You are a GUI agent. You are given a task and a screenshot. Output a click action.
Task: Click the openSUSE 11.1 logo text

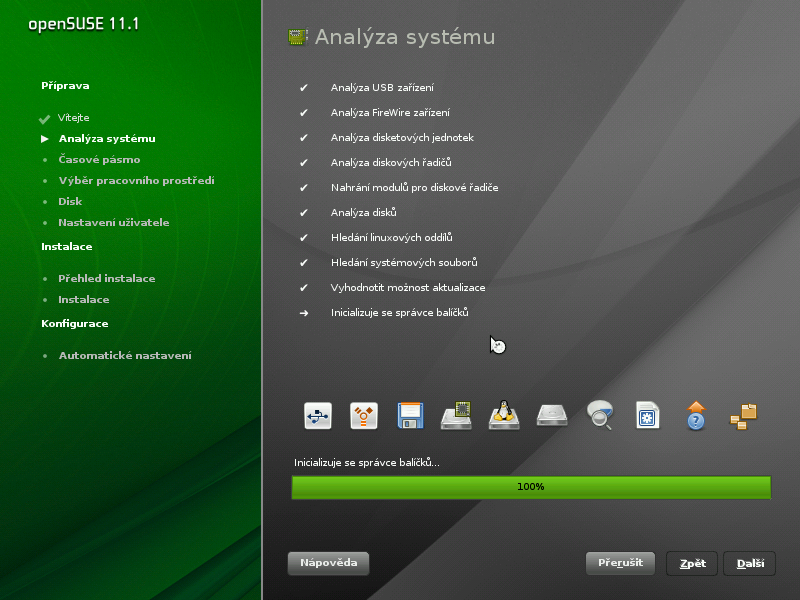[x=84, y=24]
